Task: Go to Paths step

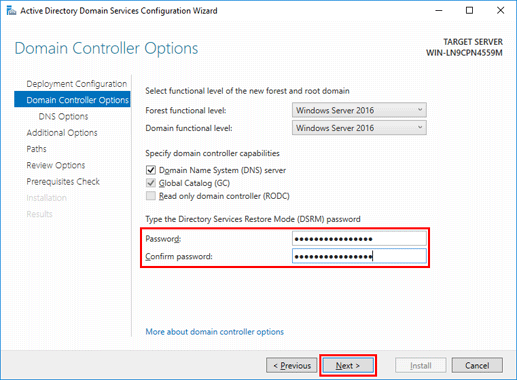Action: coord(36,149)
